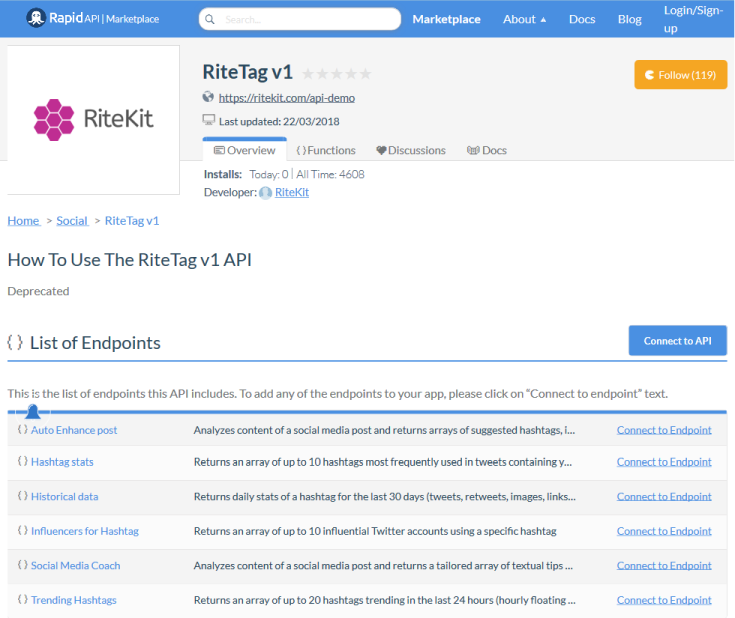Image resolution: width=735 pixels, height=618 pixels.
Task: Open the RiteKit developer profile link
Action: click(292, 192)
